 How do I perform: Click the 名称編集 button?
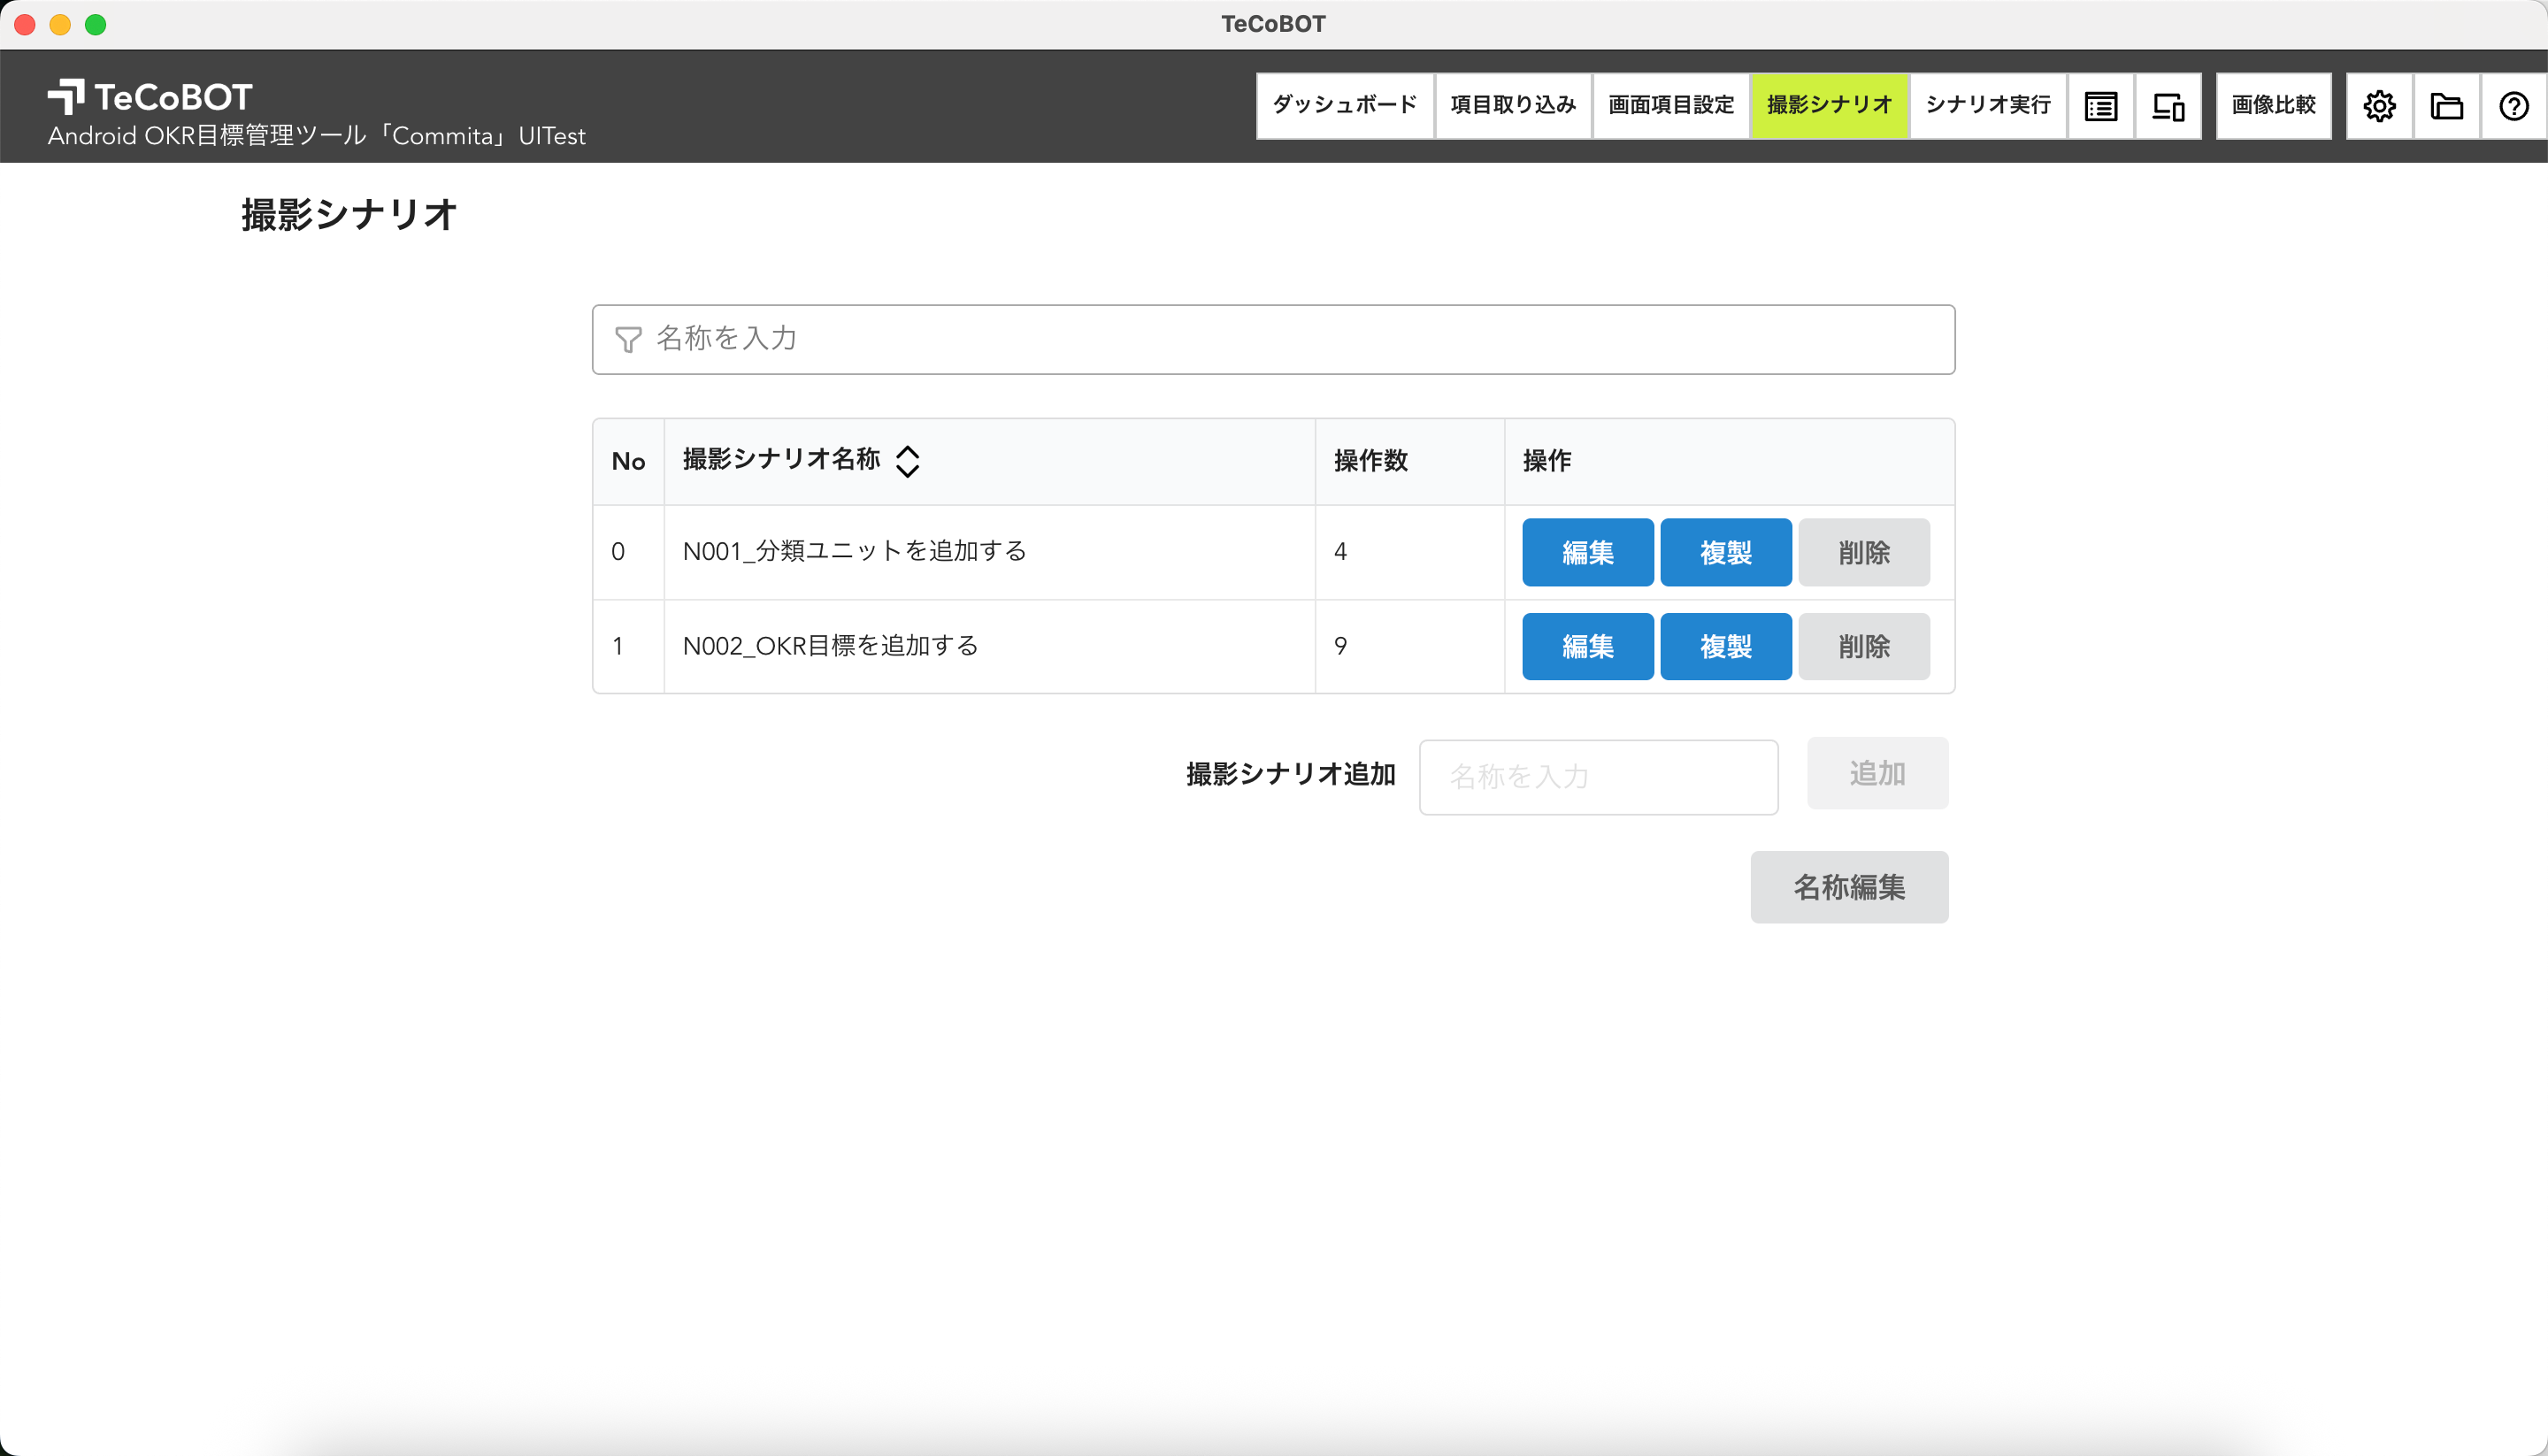1848,887
